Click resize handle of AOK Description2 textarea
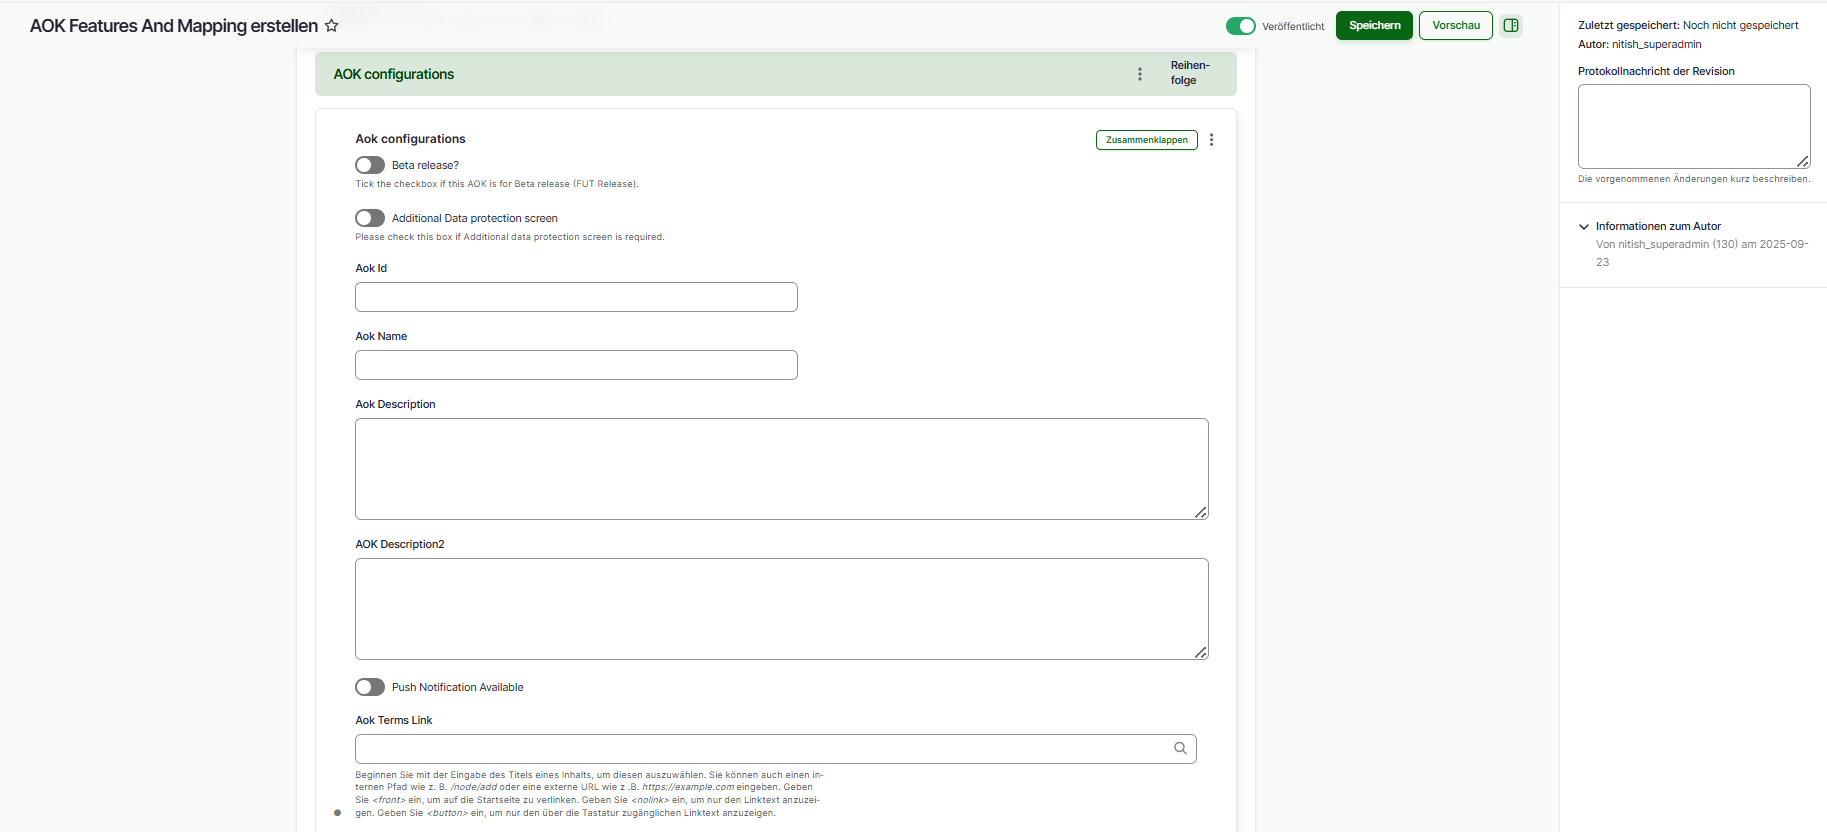Viewport: 1827px width, 832px height. [1200, 652]
